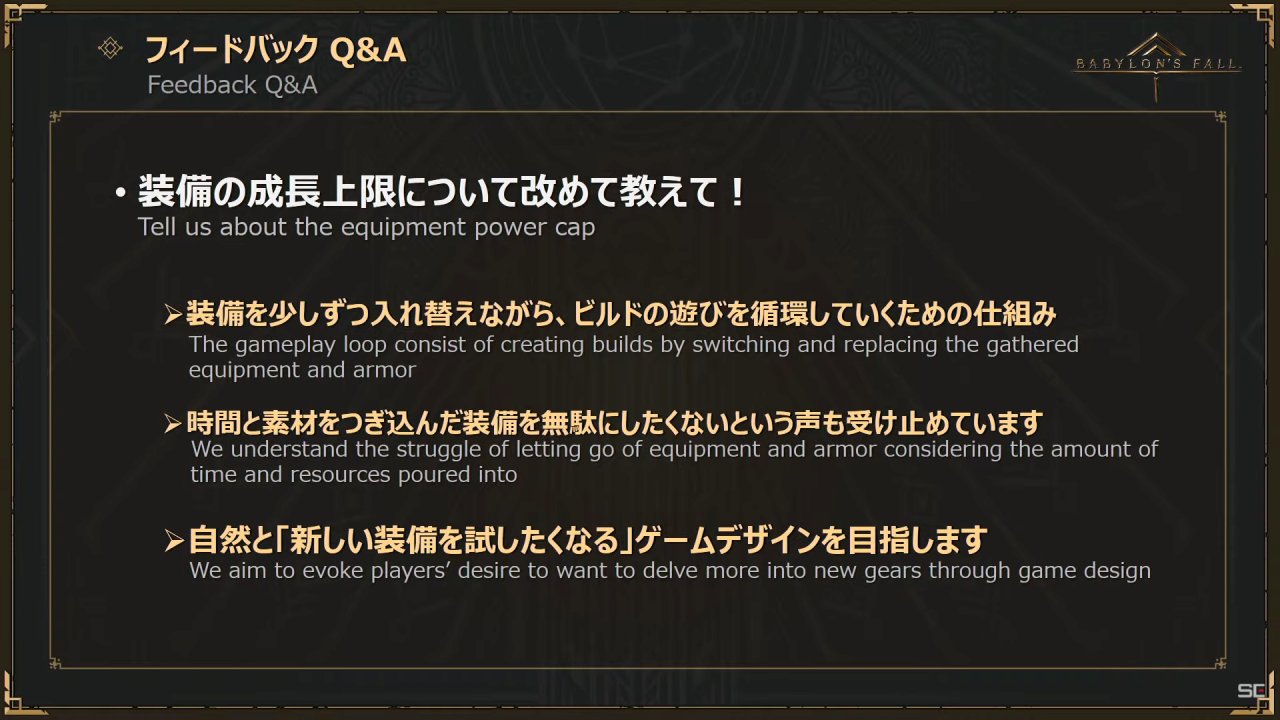Click the ornate top-right corner frame decoration

click(1260, 18)
